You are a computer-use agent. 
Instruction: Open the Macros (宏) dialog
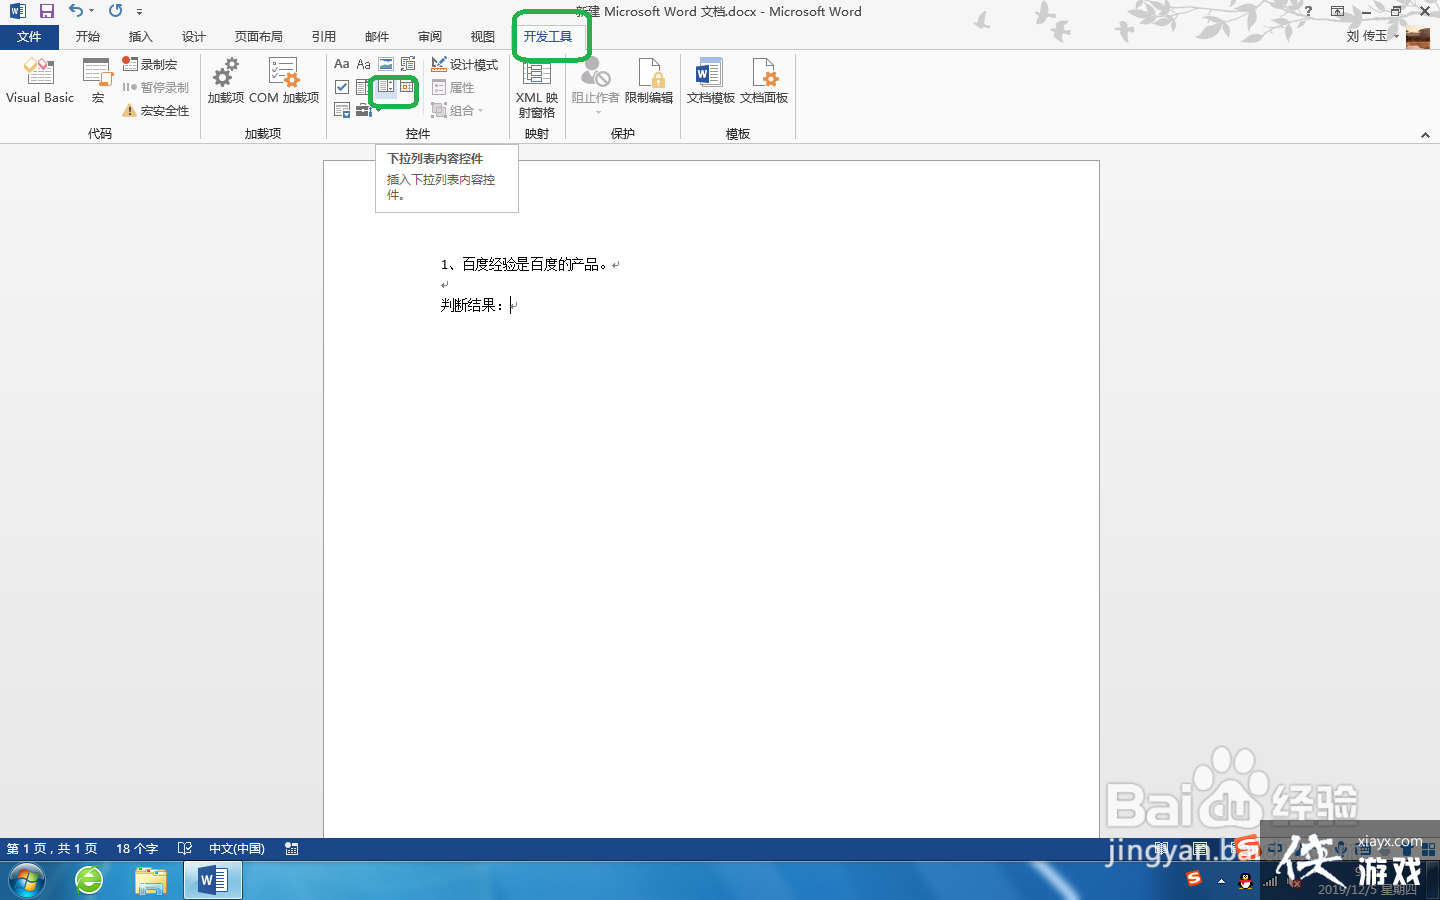click(x=97, y=80)
